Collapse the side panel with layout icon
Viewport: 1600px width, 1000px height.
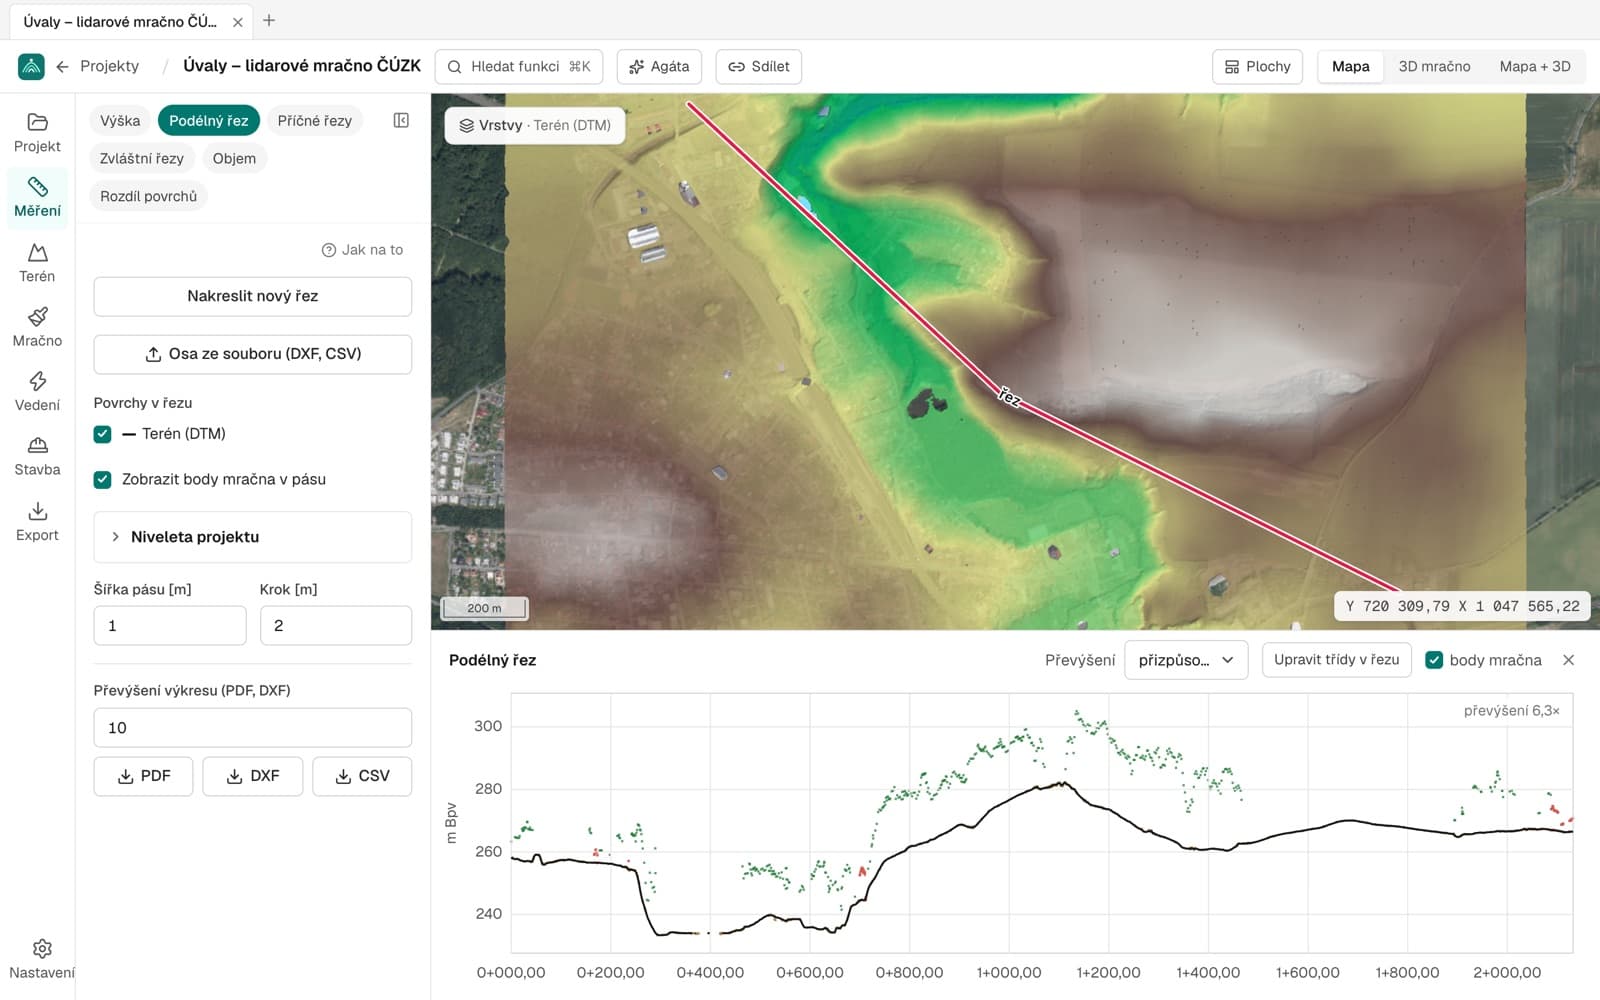pyautogui.click(x=401, y=120)
